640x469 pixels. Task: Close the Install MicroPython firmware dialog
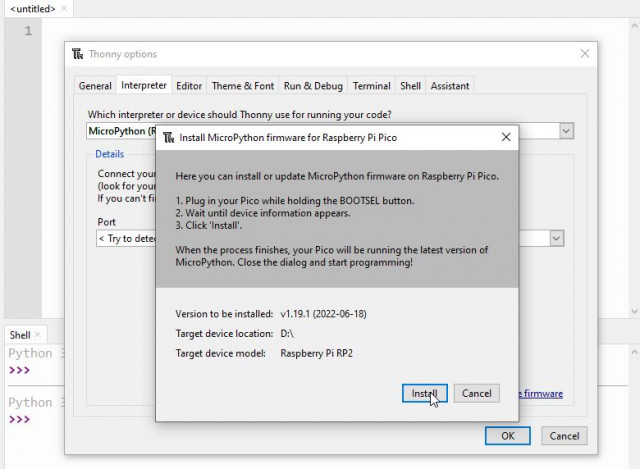(x=505, y=137)
